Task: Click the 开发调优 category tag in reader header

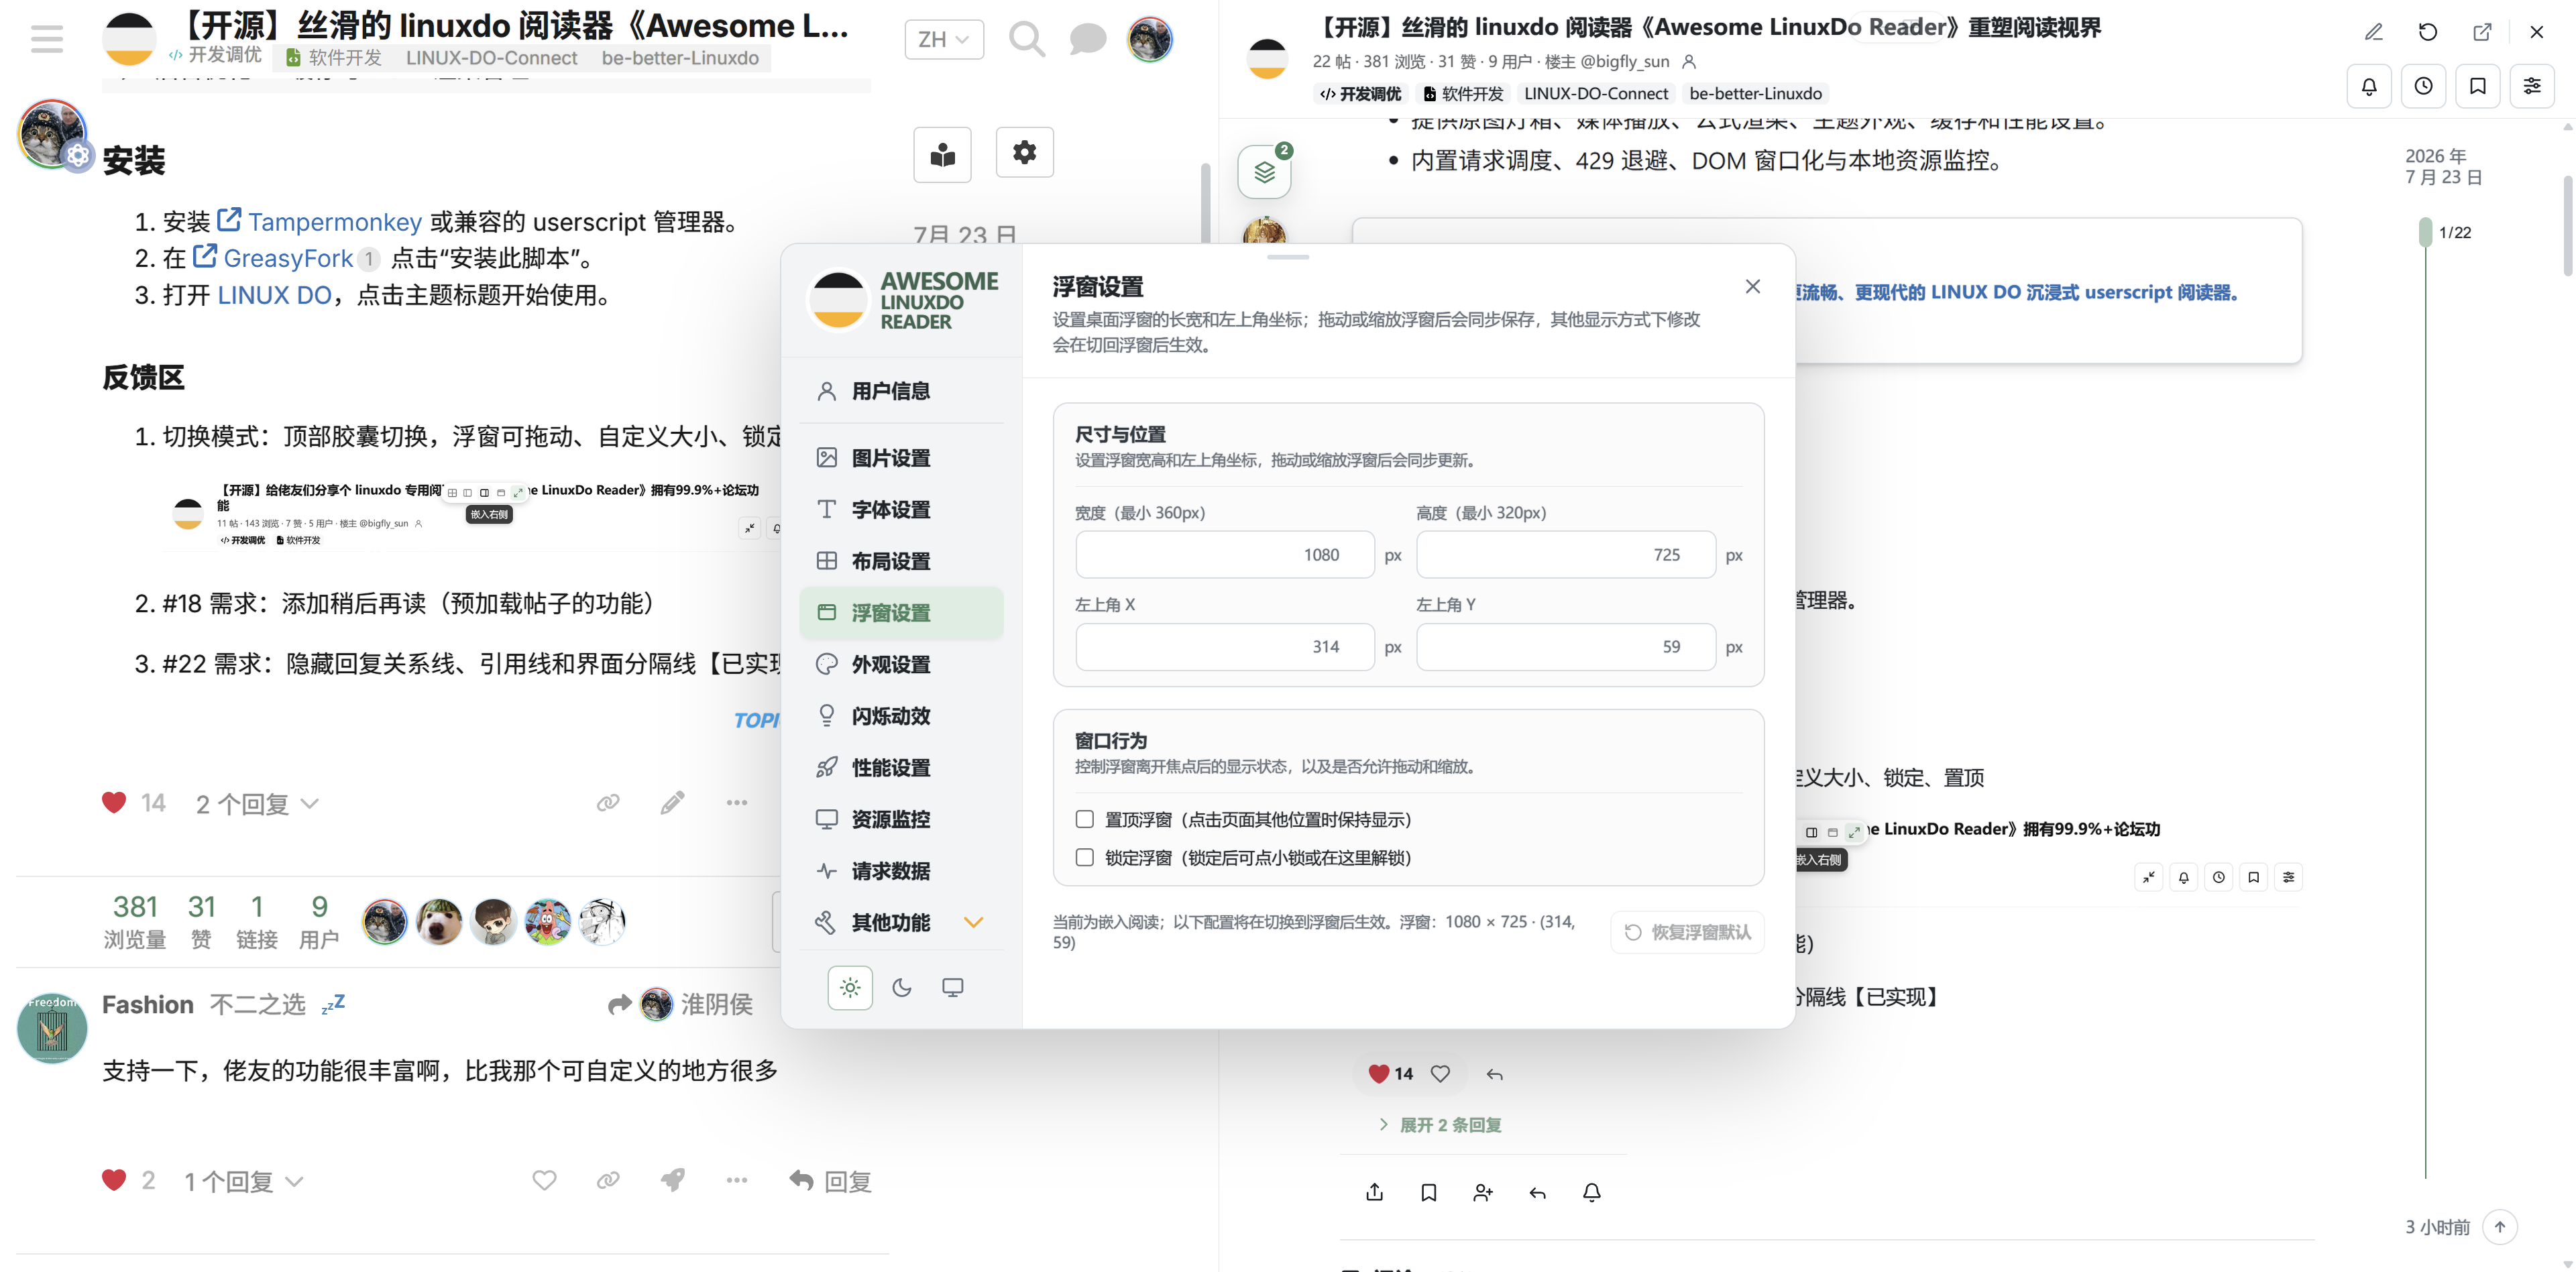Action: 1361,94
